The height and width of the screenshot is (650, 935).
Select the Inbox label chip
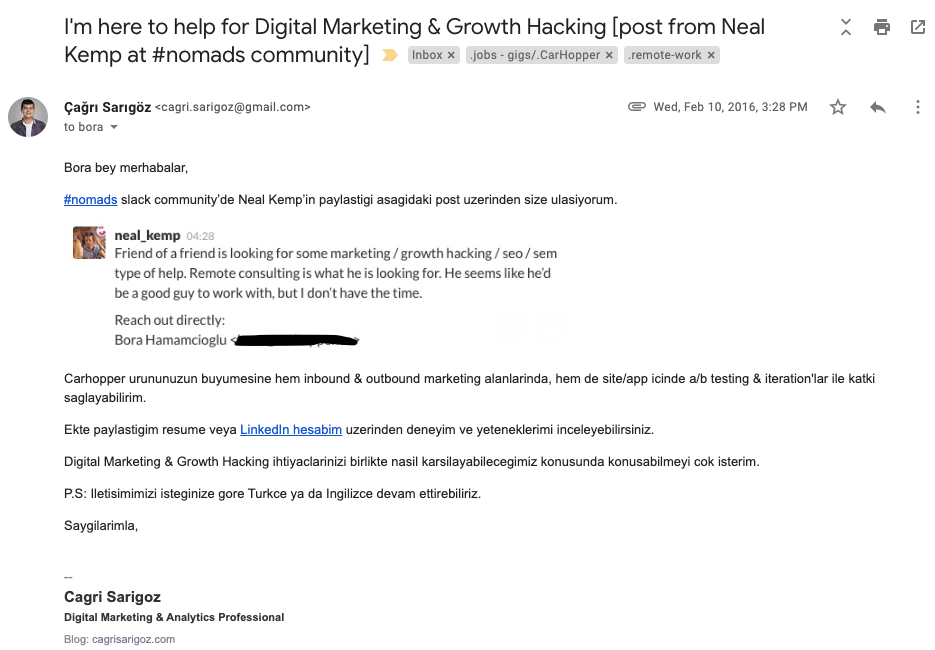(427, 55)
